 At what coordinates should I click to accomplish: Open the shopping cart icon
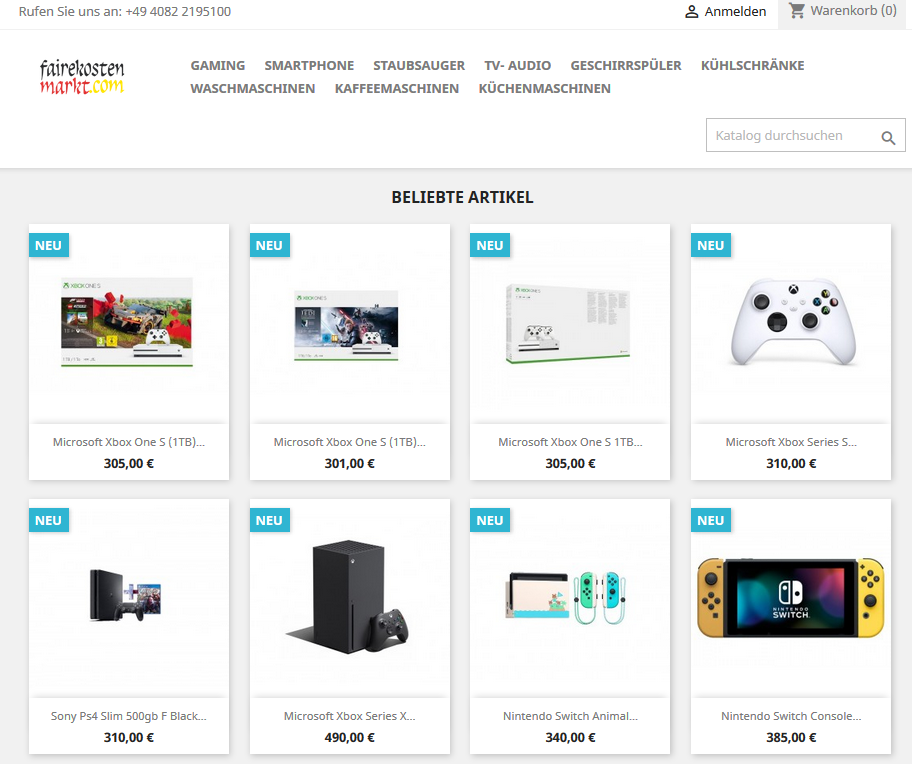click(x=796, y=10)
